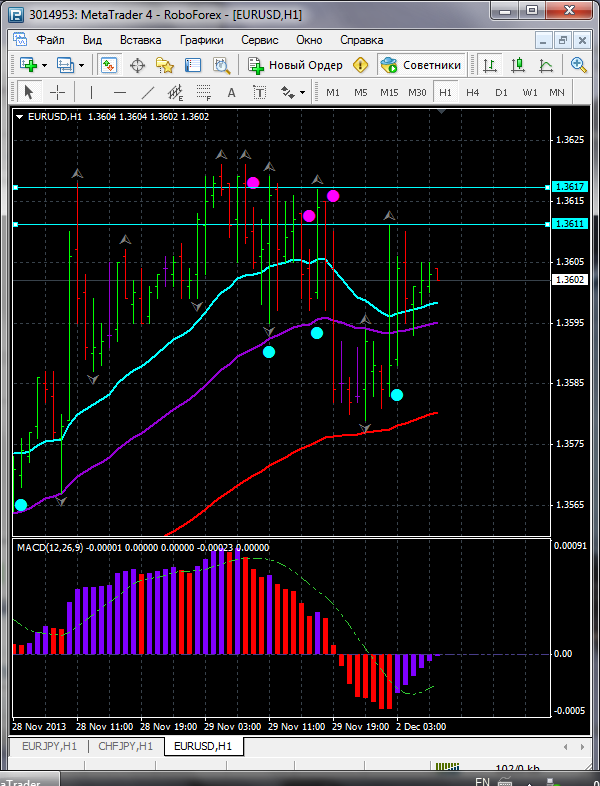This screenshot has height=786, width=600.
Task: Open the Navigator folder-star icon
Action: pyautogui.click(x=165, y=65)
